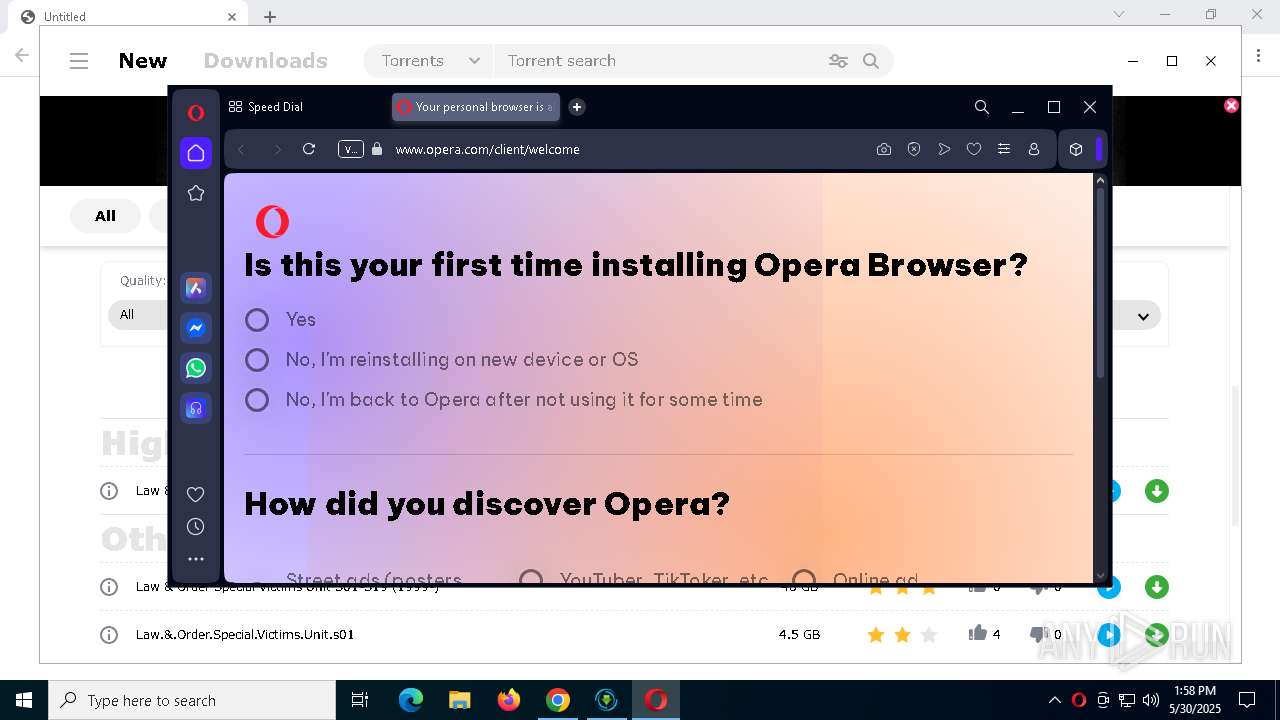Open the Home icon in Opera sidebar
Image resolution: width=1280 pixels, height=720 pixels.
196,153
